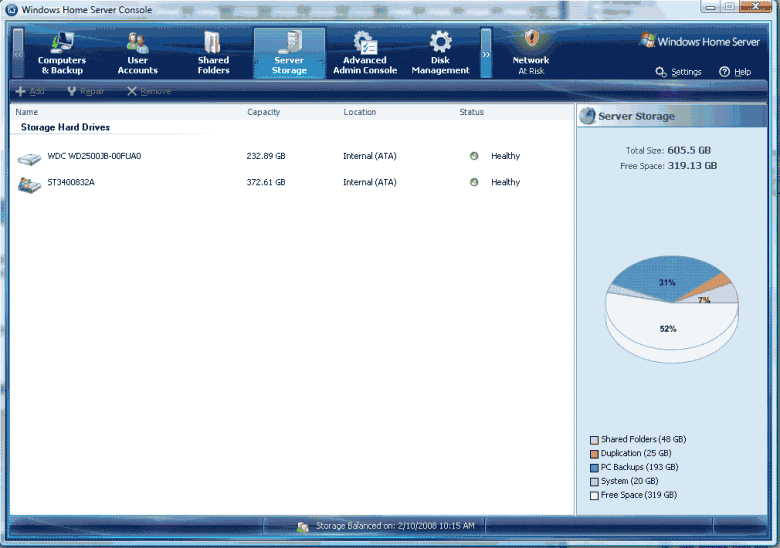Click the Repair toolbar button
The height and width of the screenshot is (548, 780).
[x=86, y=91]
